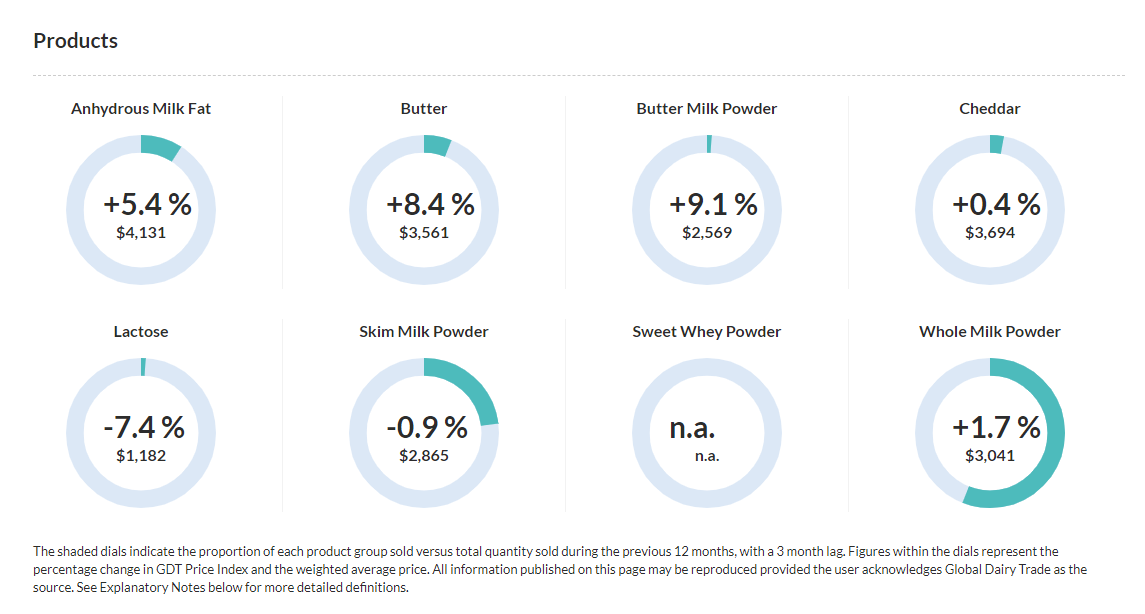Select the -0.9 % Skim Milk Powder figure
Viewport: 1145px width, 614px height.
click(x=427, y=427)
